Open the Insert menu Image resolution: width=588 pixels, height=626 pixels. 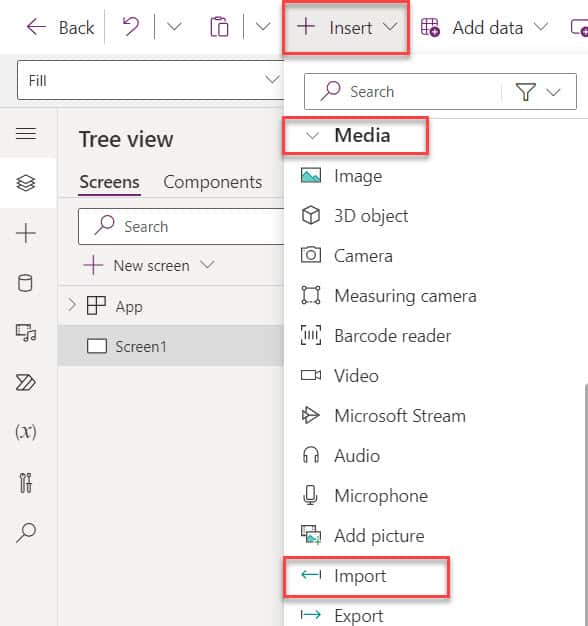coord(346,28)
